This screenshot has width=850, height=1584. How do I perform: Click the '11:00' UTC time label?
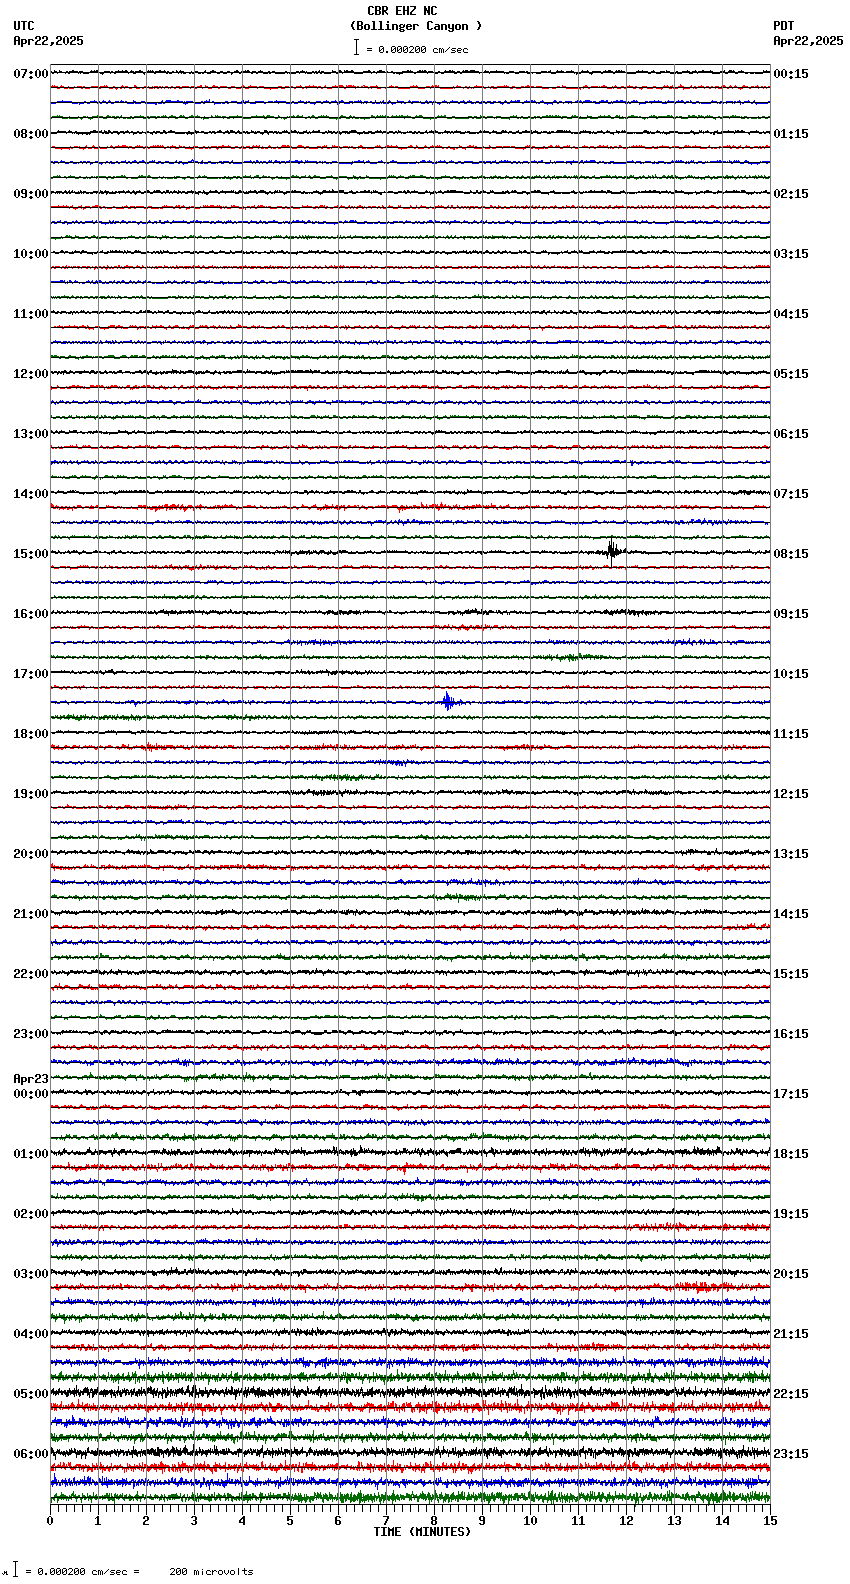(x=31, y=314)
